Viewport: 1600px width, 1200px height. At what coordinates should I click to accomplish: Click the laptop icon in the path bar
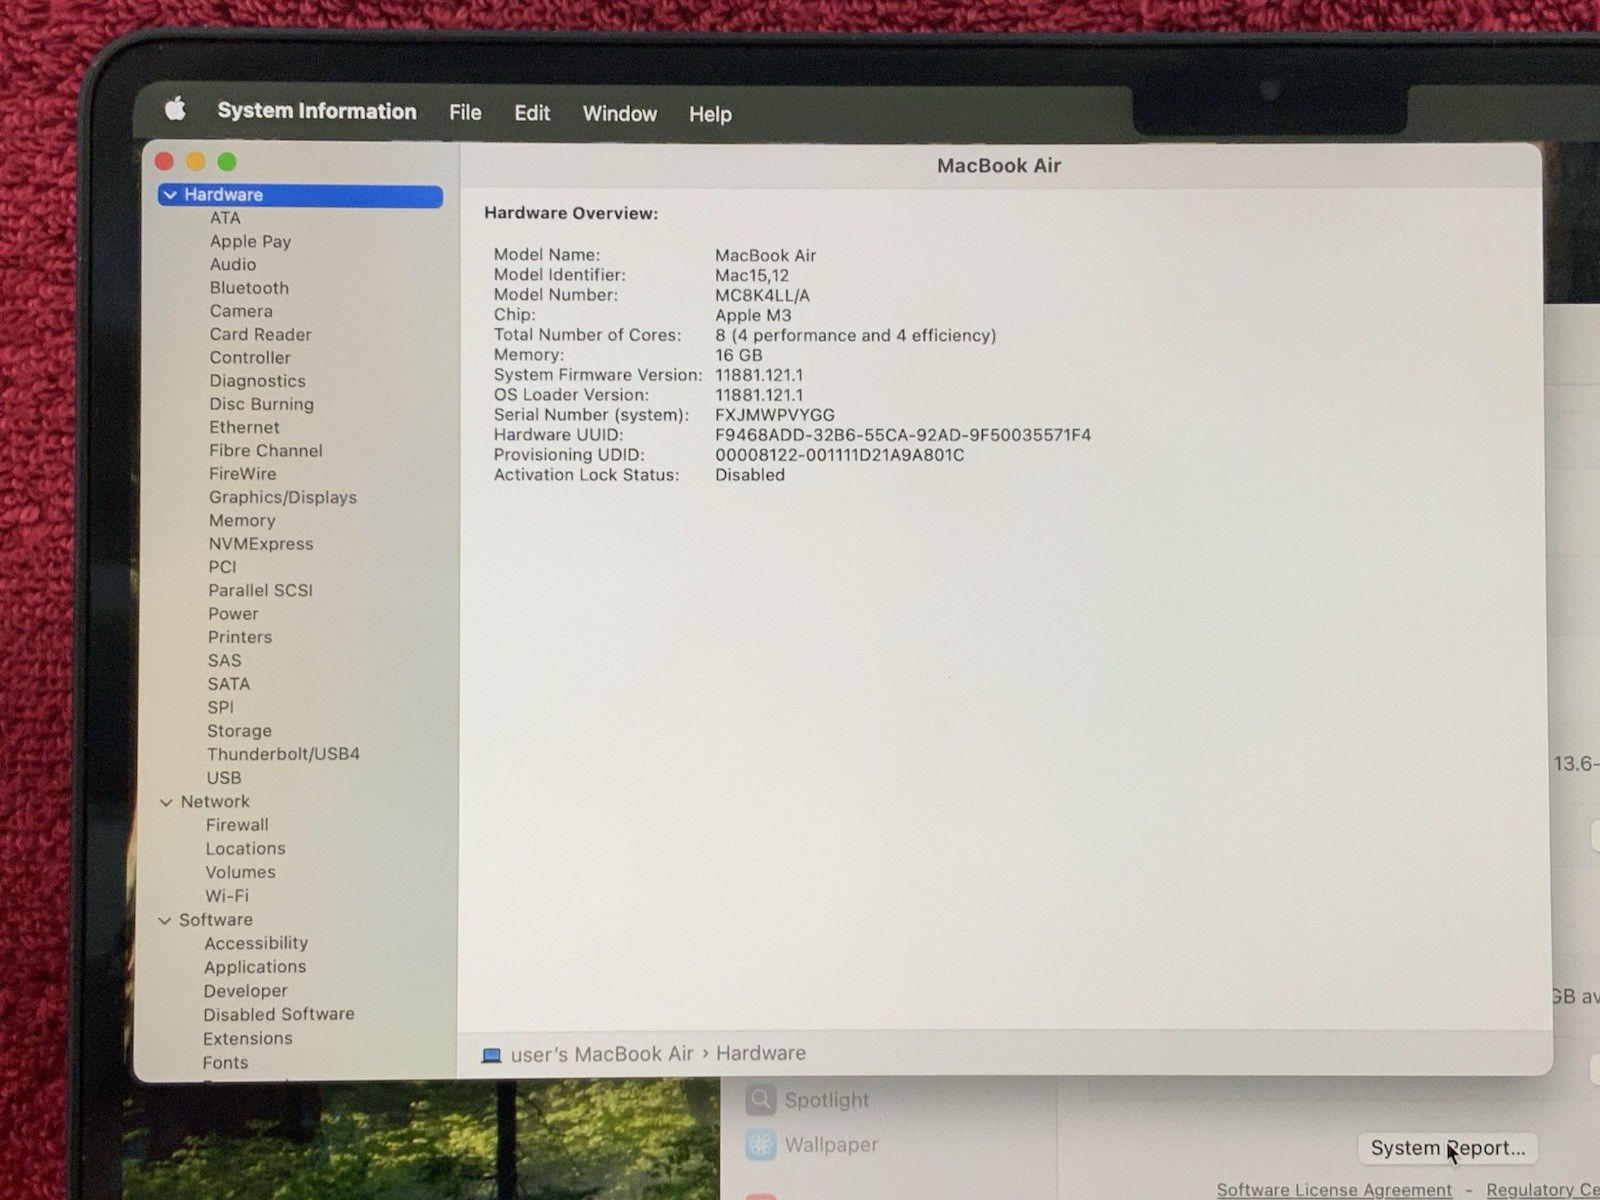[x=491, y=1055]
